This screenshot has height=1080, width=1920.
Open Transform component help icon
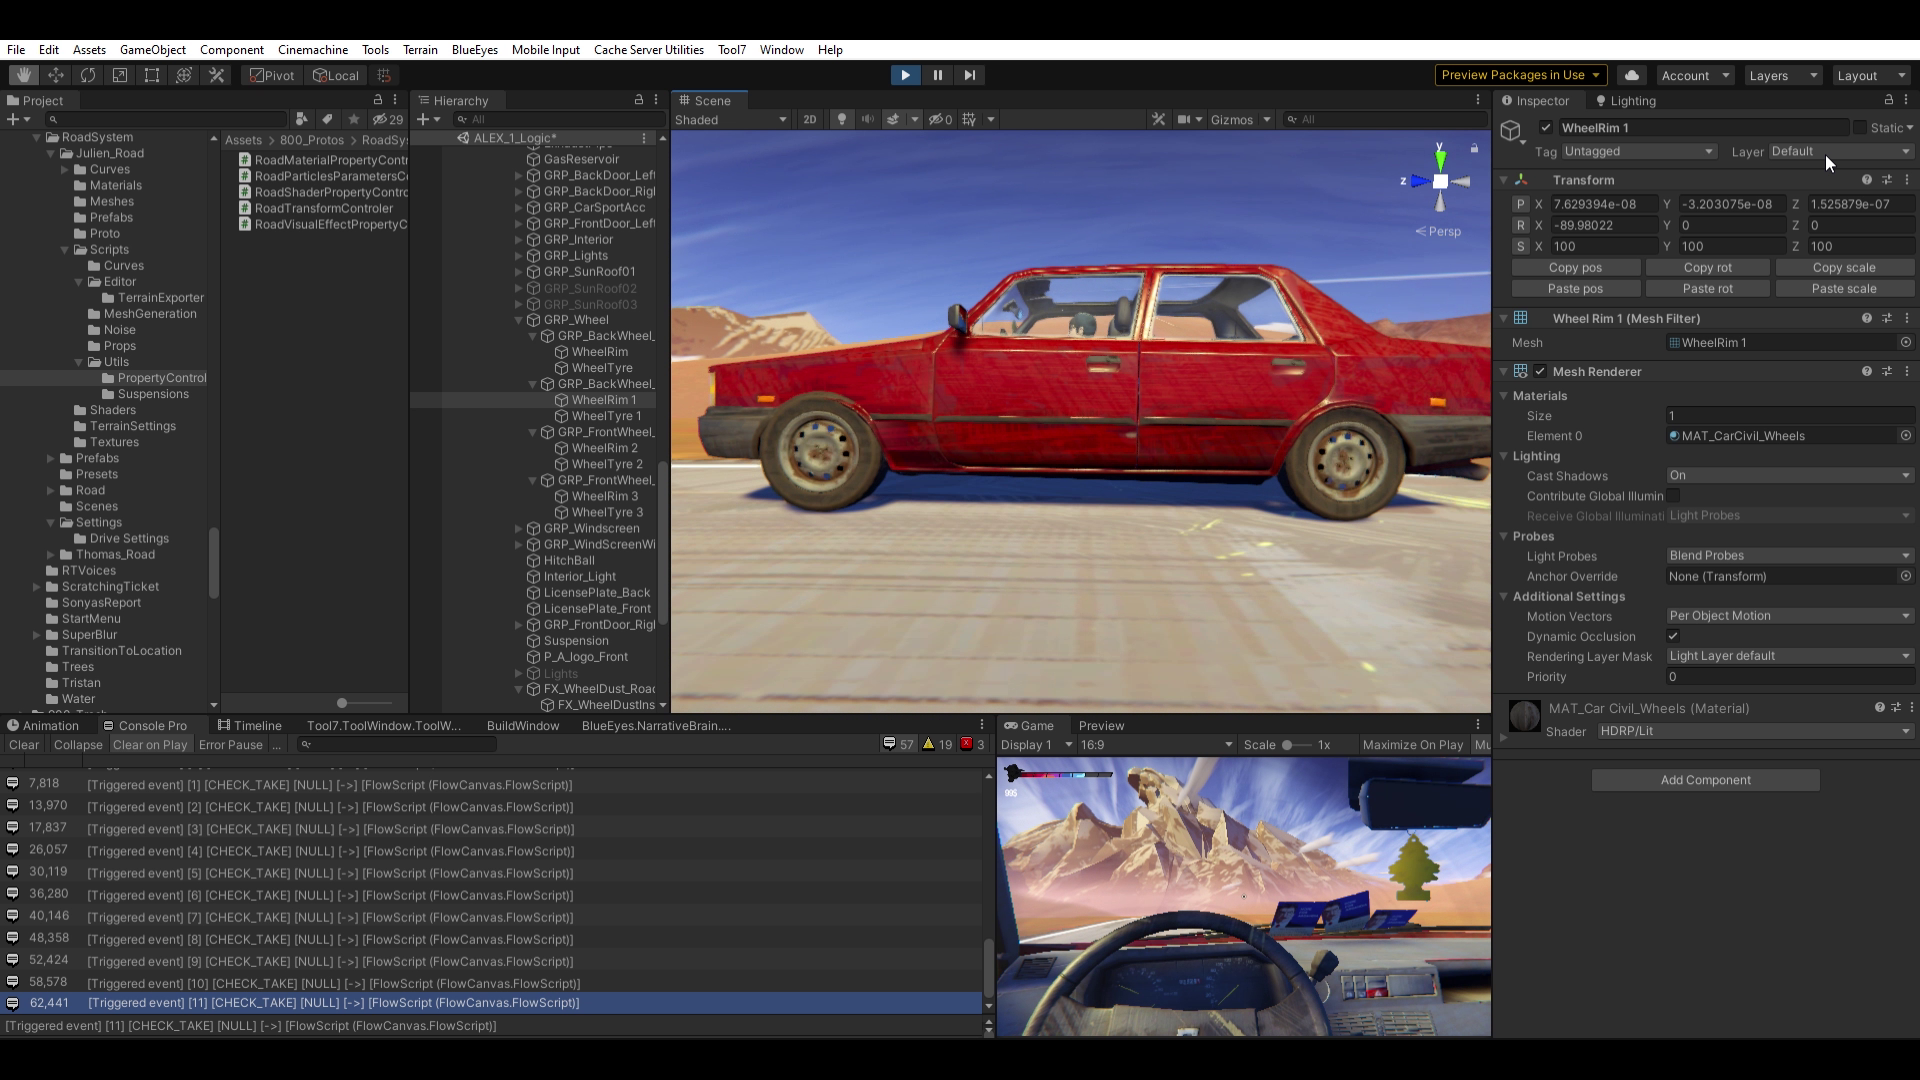pyautogui.click(x=1866, y=180)
